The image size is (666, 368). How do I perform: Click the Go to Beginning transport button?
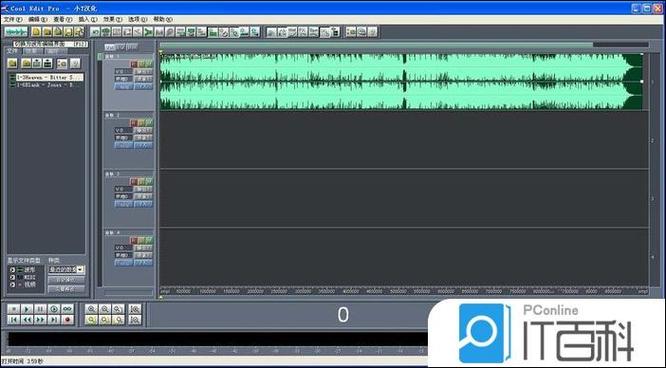[x=14, y=320]
